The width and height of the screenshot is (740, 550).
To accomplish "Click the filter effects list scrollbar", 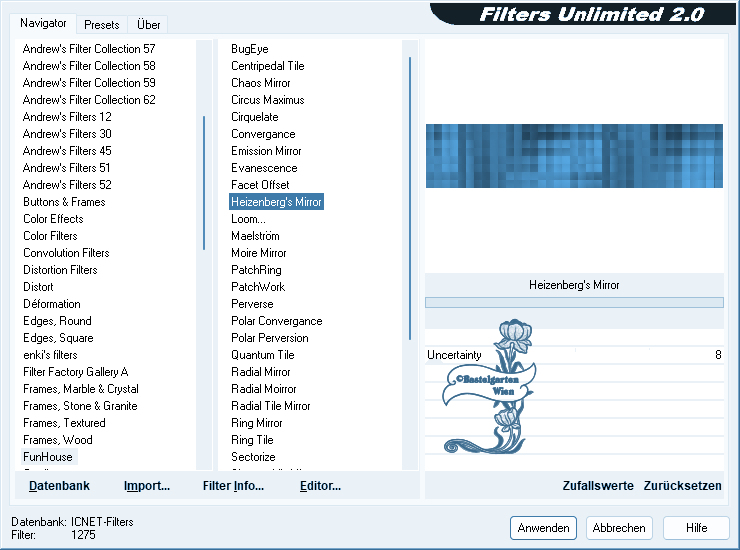I will pos(410,198).
